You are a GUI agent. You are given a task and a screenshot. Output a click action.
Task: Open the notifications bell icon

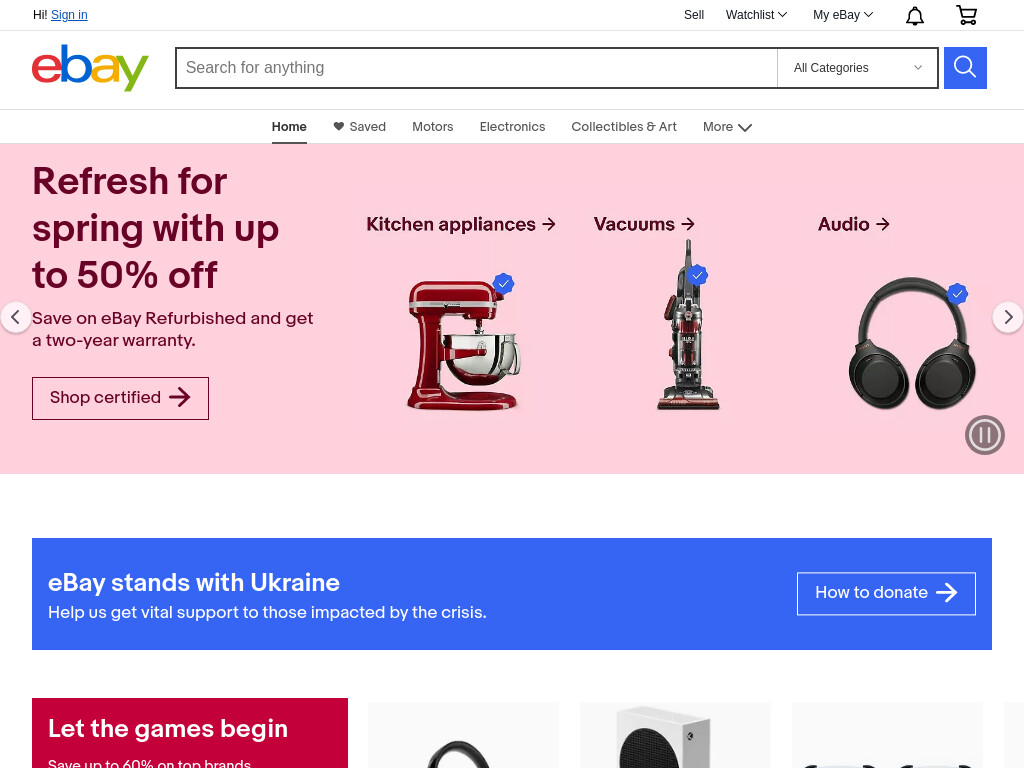914,15
